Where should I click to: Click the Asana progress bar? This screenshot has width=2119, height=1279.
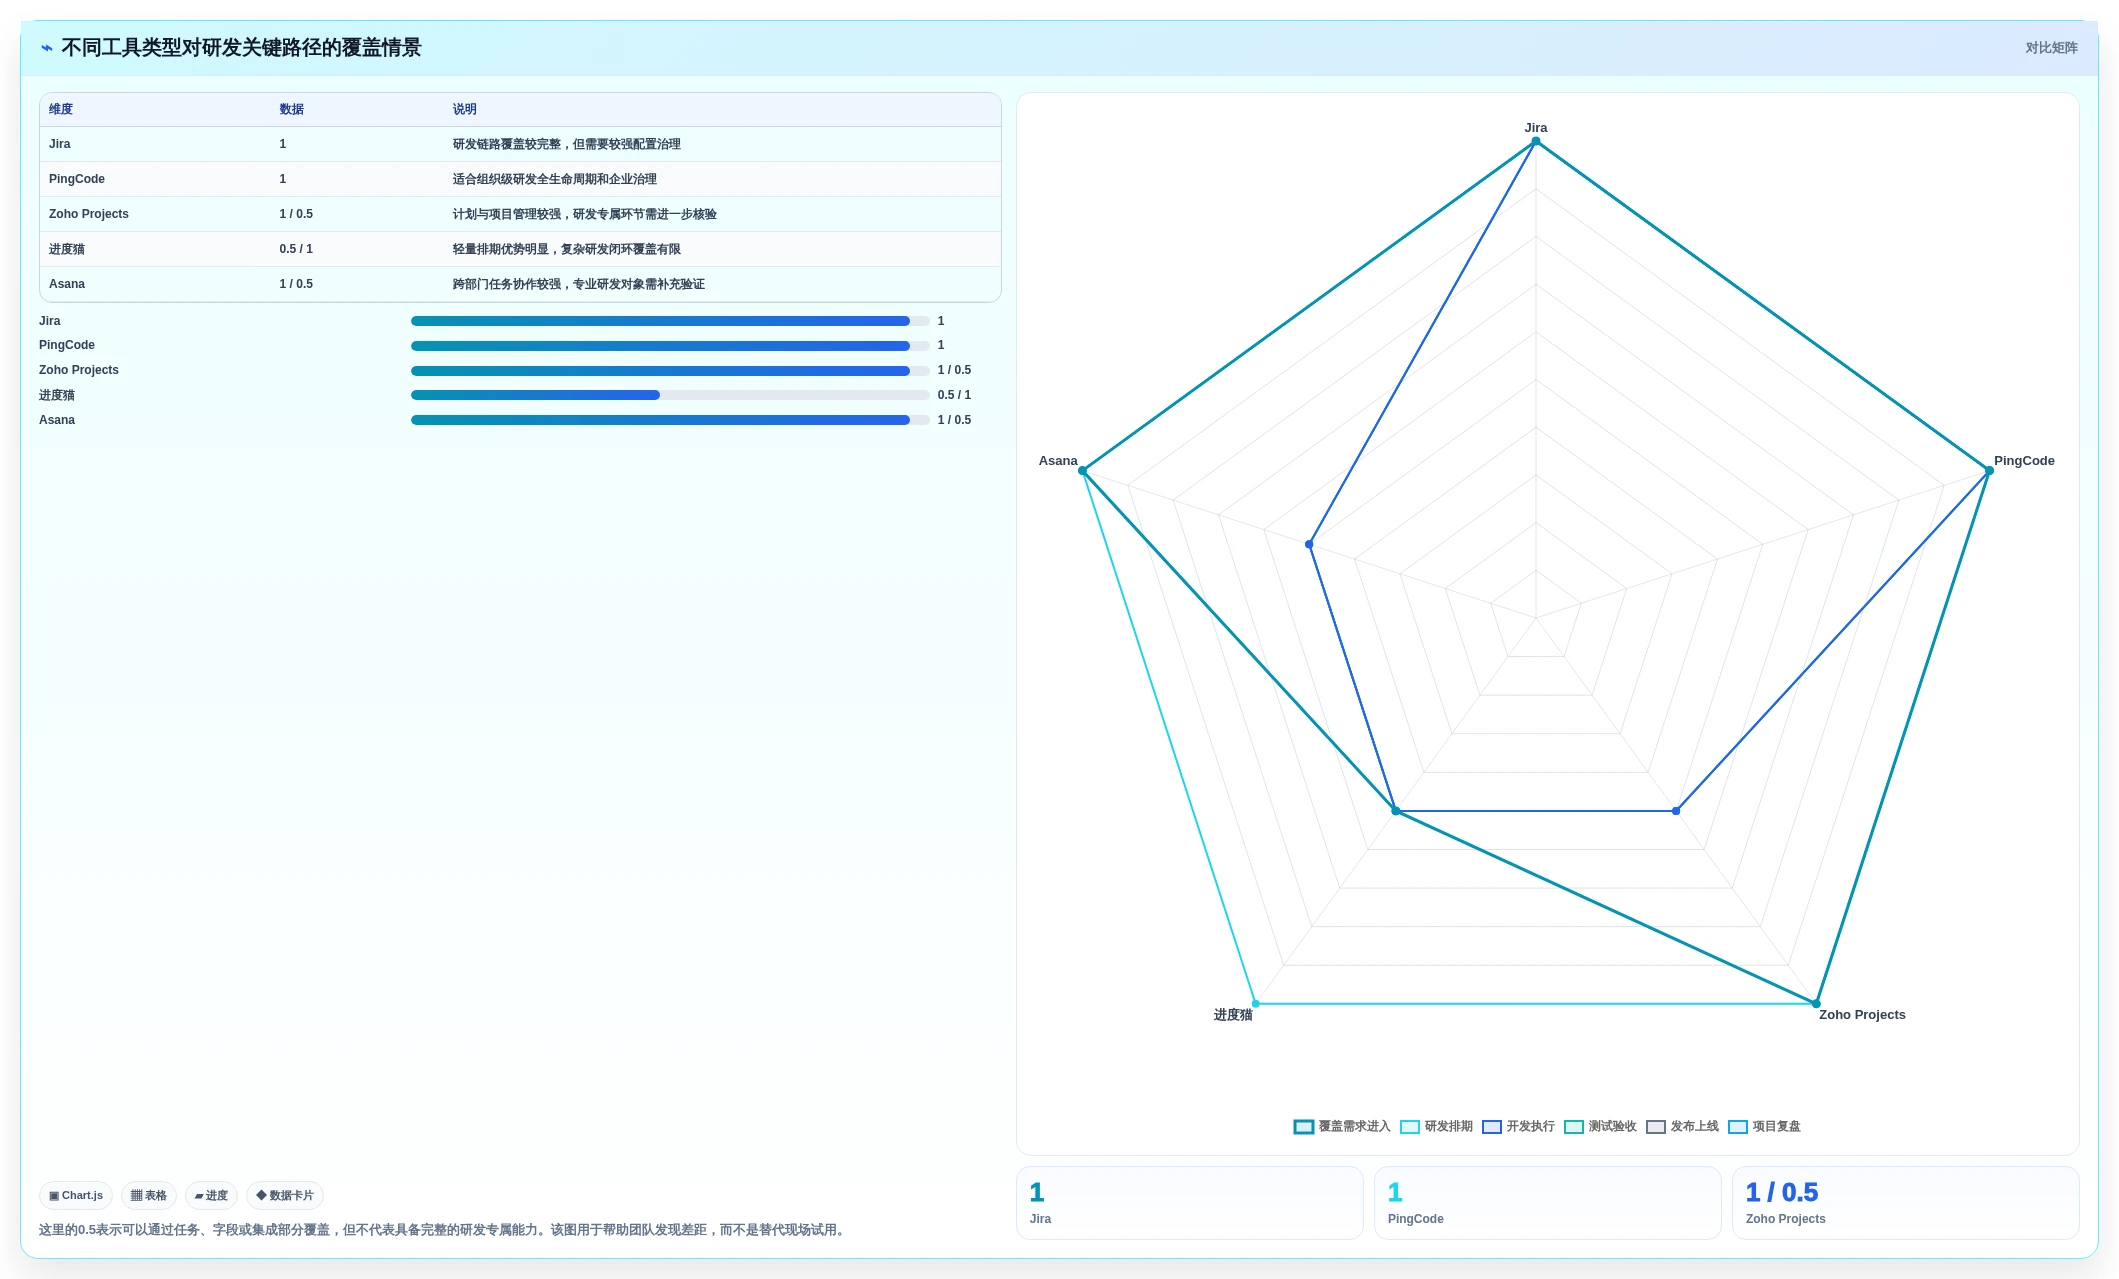tap(670, 420)
